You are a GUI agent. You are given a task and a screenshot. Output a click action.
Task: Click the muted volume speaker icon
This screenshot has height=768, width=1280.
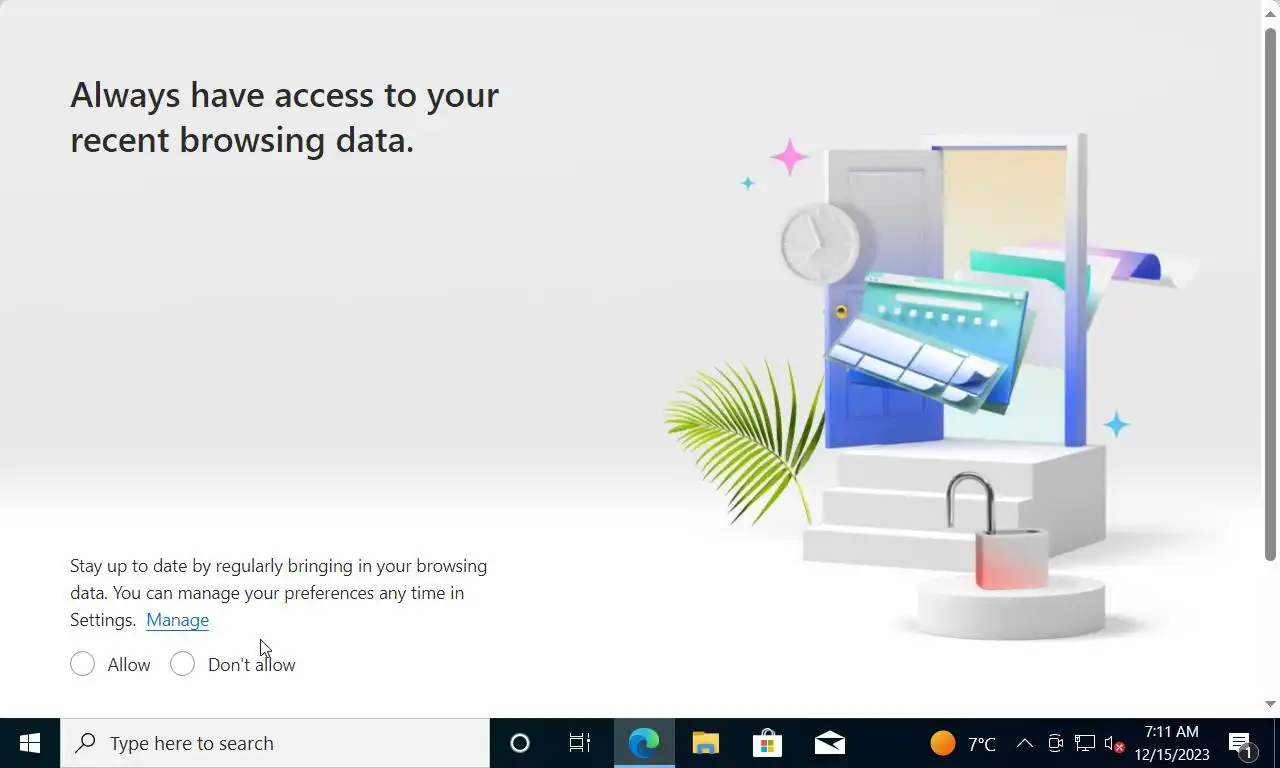pos(1114,743)
